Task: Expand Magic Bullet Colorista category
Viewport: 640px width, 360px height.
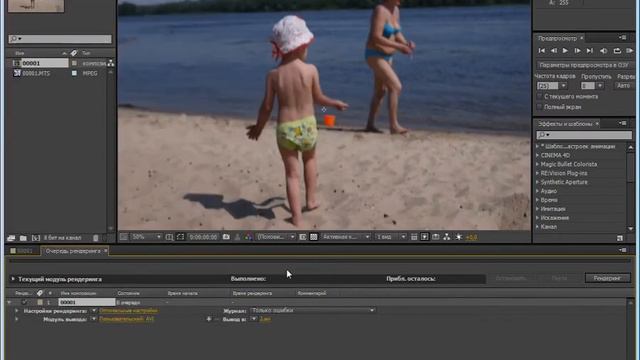Action: click(538, 164)
